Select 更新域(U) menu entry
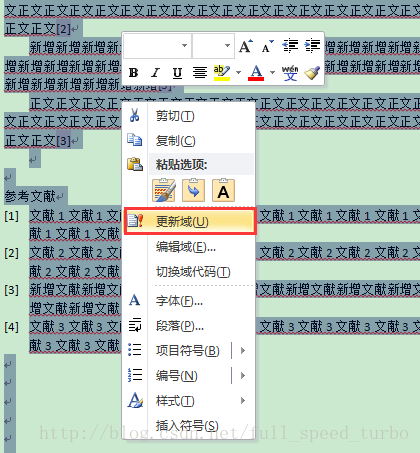 pyautogui.click(x=190, y=221)
